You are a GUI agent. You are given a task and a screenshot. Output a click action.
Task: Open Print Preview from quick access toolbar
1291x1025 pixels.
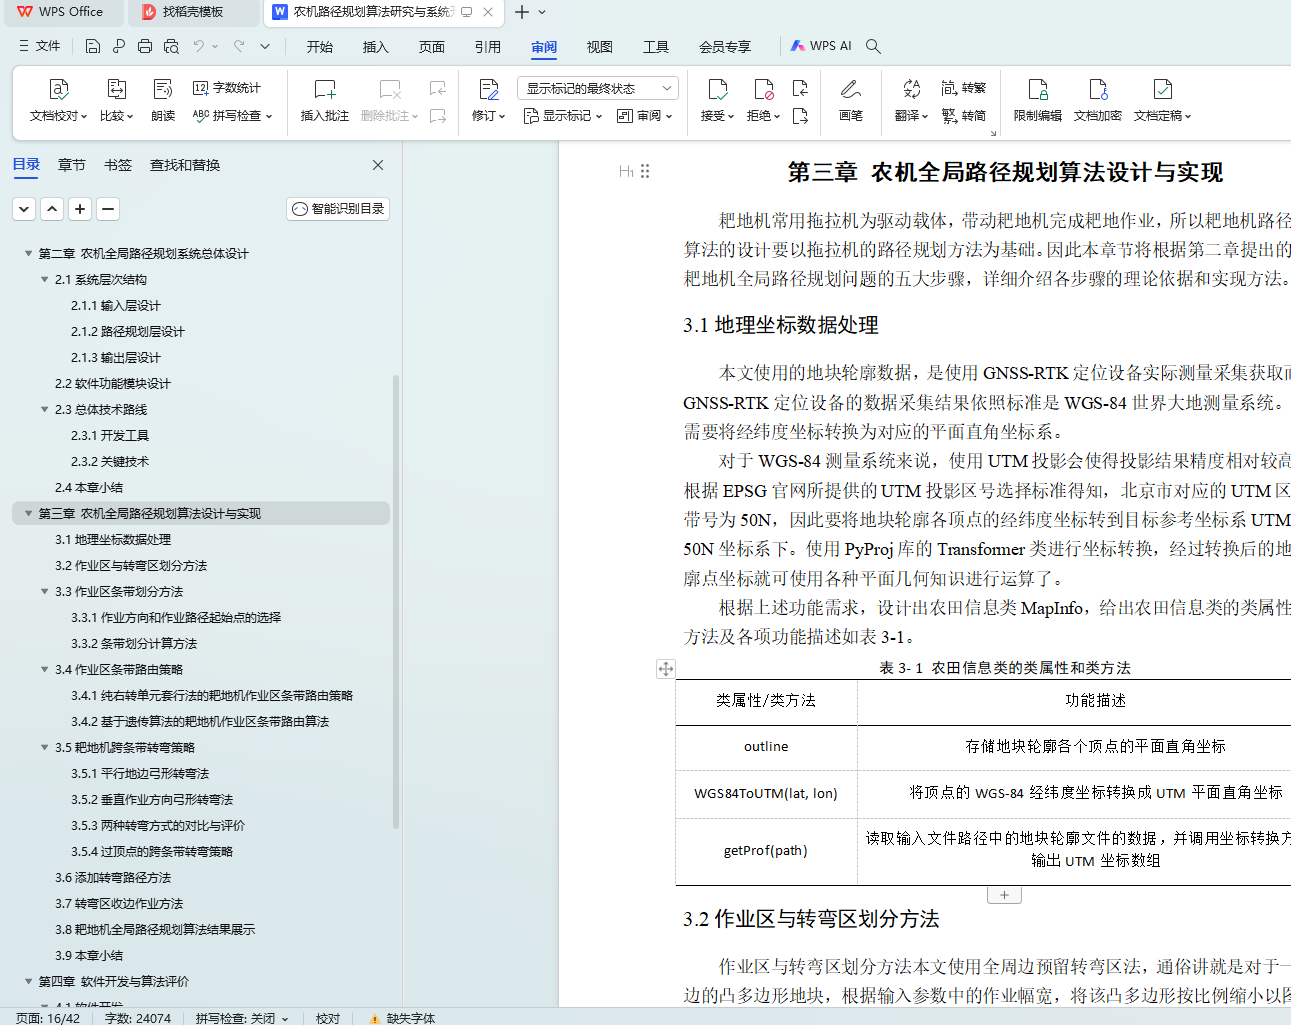[171, 46]
